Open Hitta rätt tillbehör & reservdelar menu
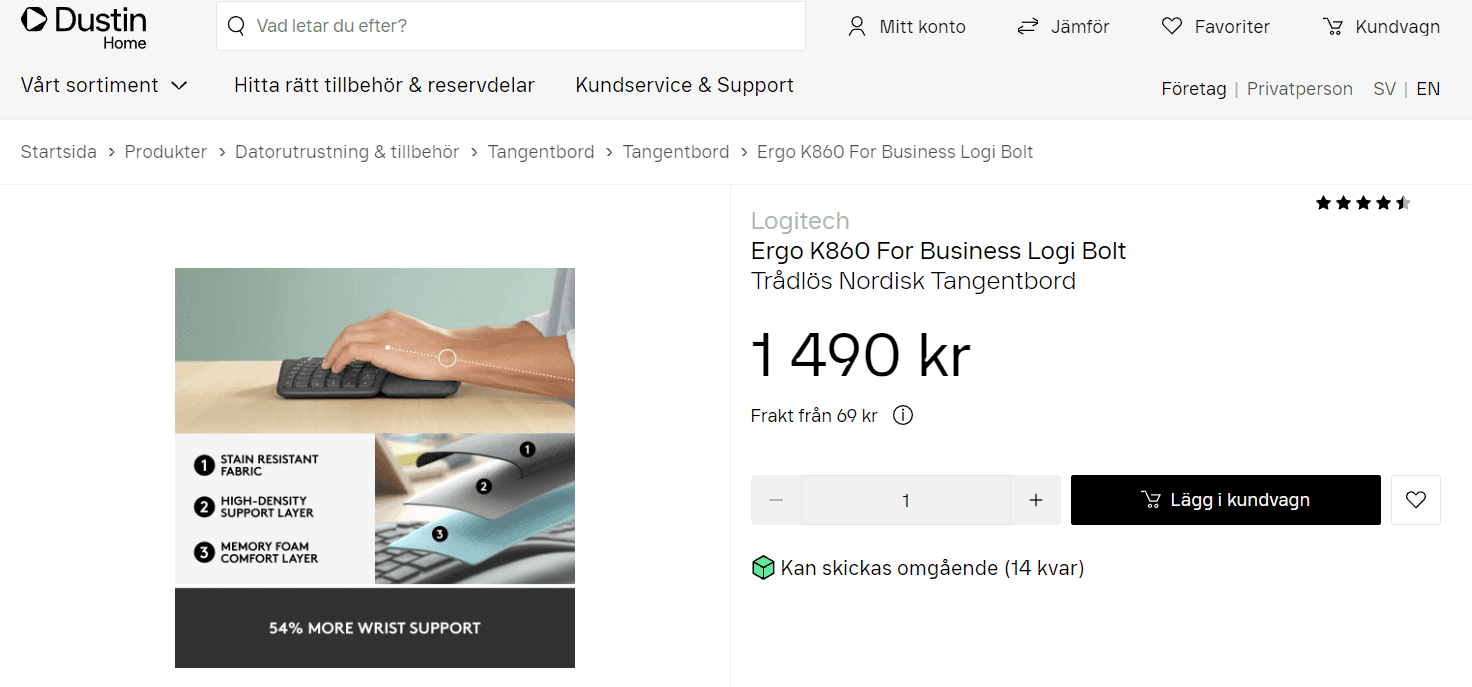This screenshot has width=1472, height=687. [x=384, y=85]
